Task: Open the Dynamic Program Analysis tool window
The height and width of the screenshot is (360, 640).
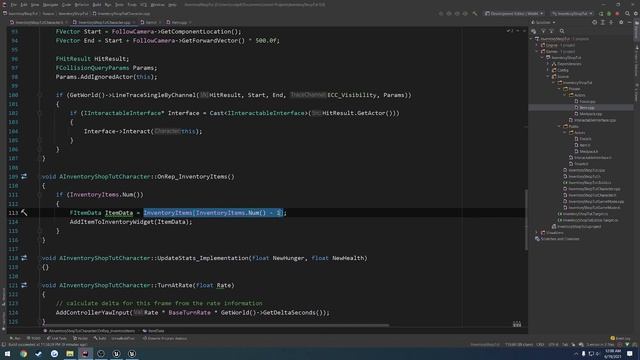Action: (164, 338)
